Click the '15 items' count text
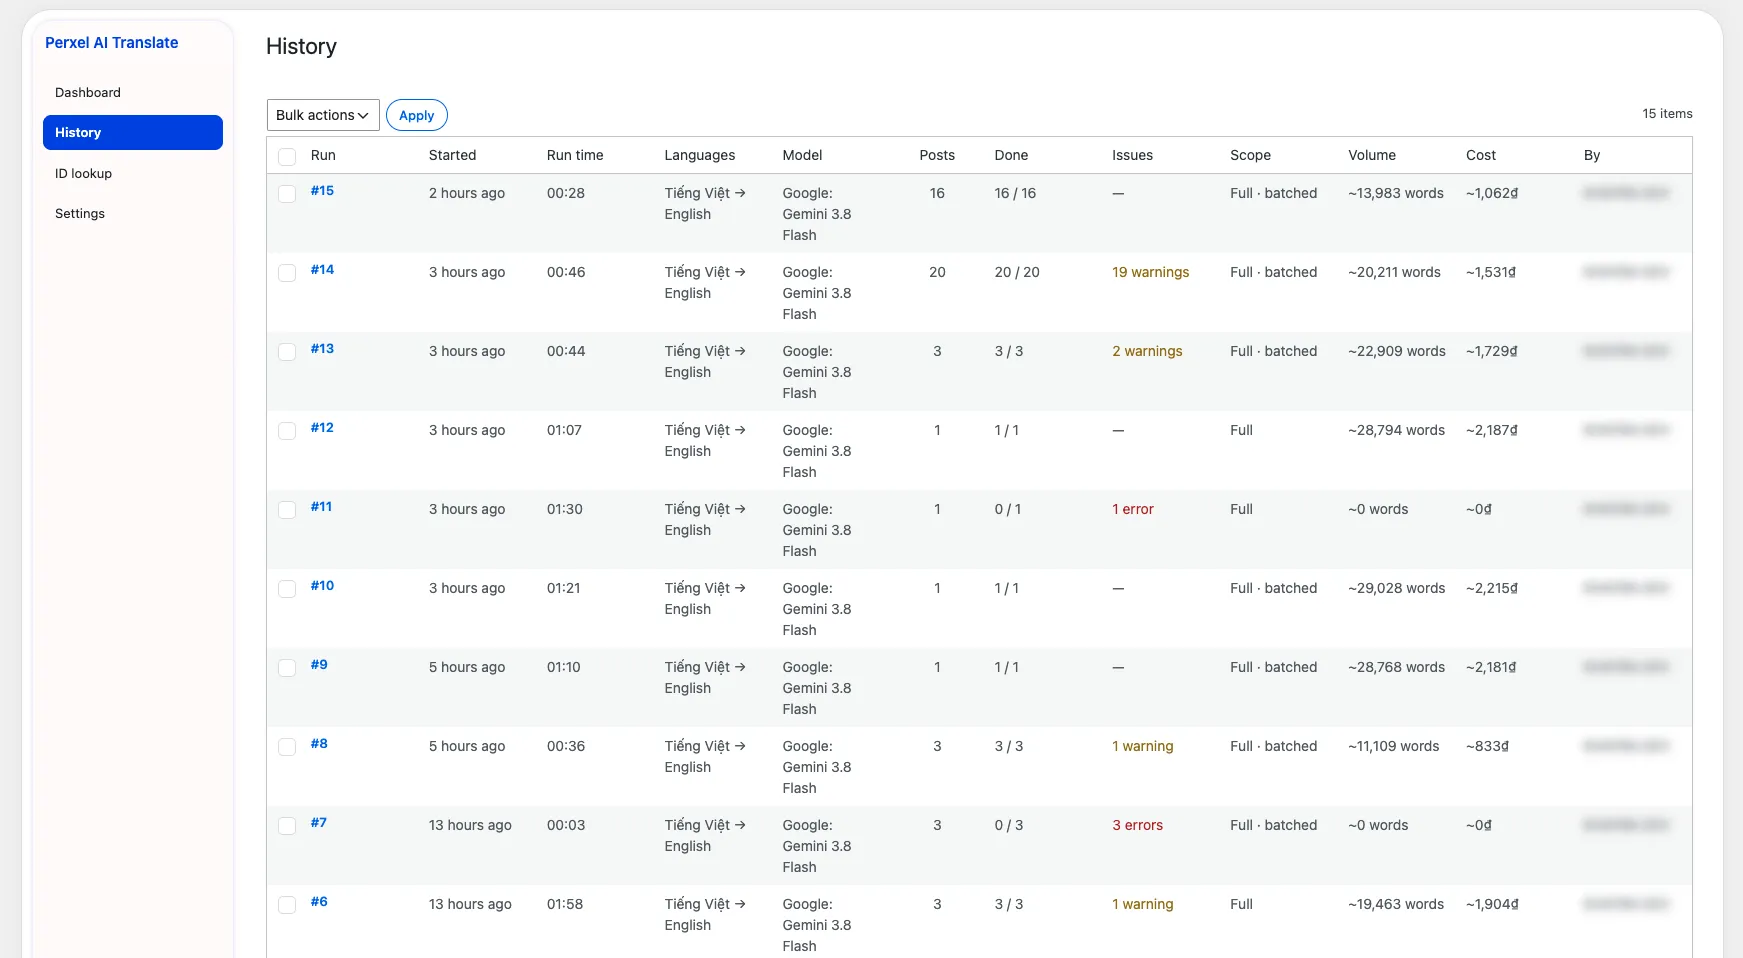This screenshot has height=958, width=1743. click(x=1667, y=113)
